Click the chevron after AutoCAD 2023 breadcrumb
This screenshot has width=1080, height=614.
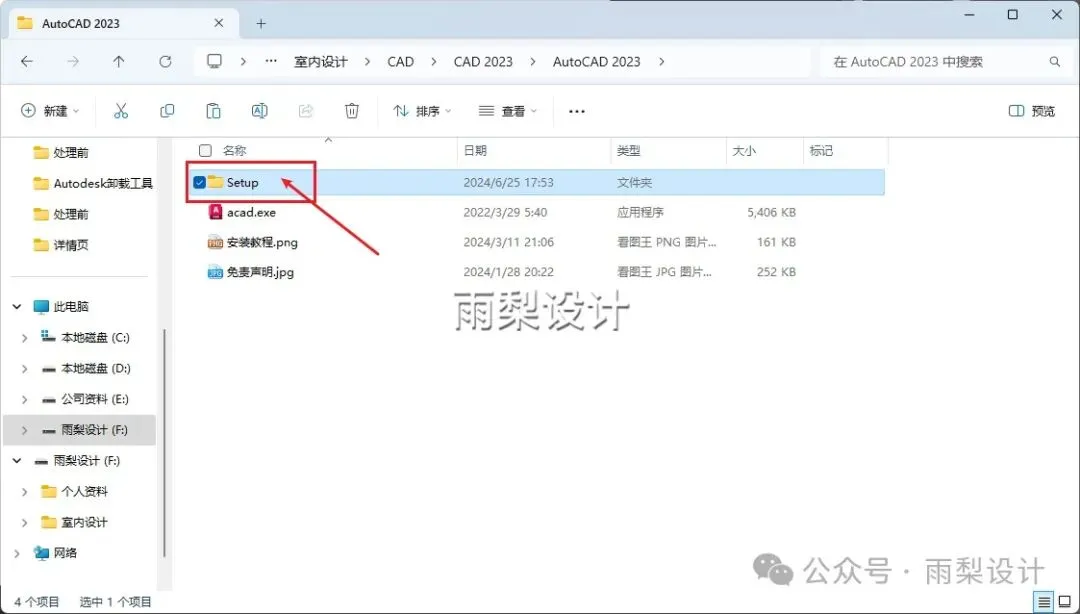[661, 61]
